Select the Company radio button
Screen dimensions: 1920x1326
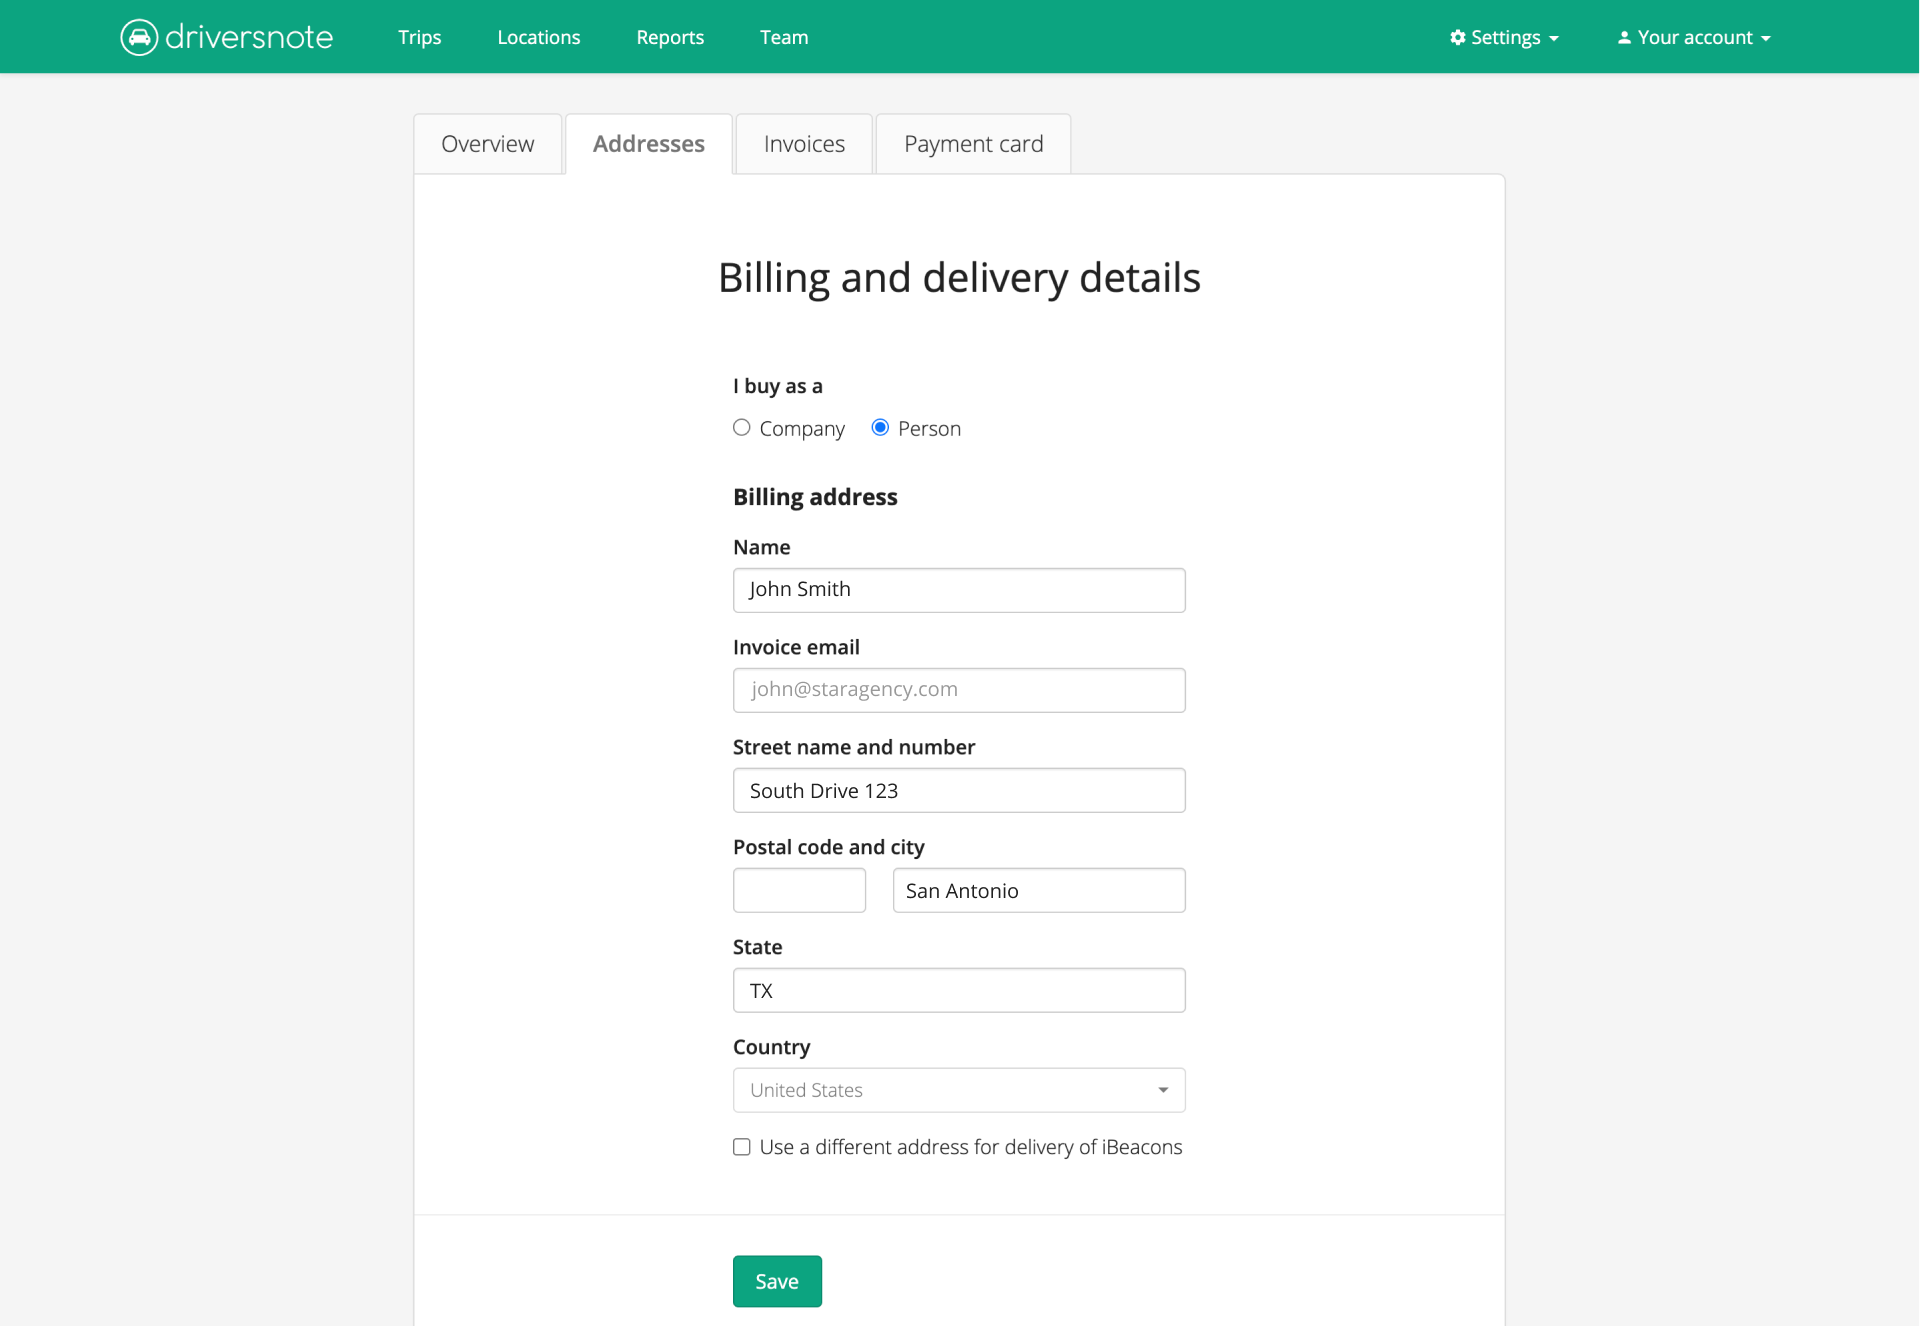(x=741, y=428)
